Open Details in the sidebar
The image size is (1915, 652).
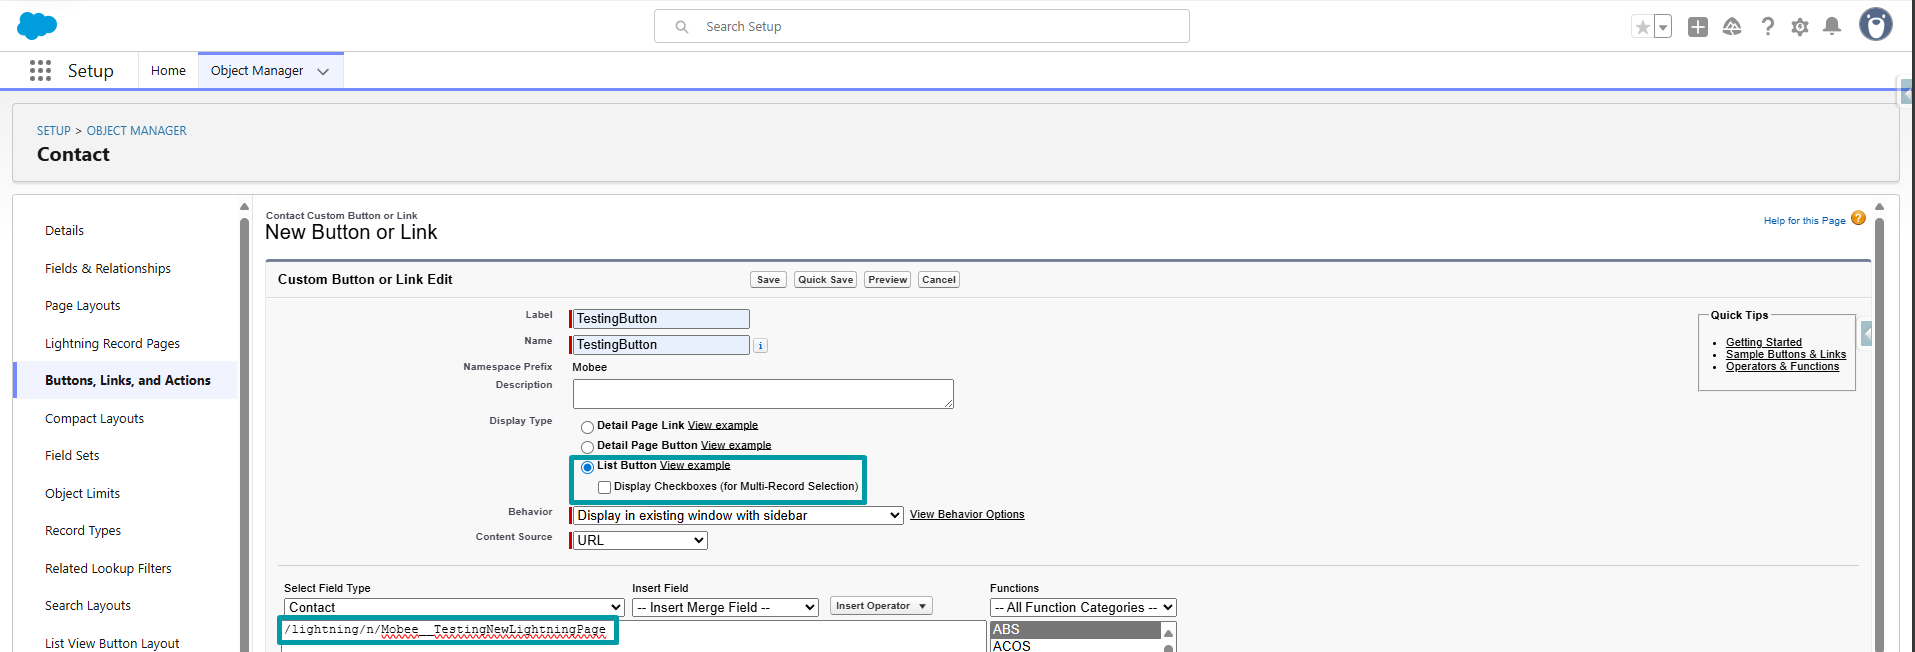65,231
